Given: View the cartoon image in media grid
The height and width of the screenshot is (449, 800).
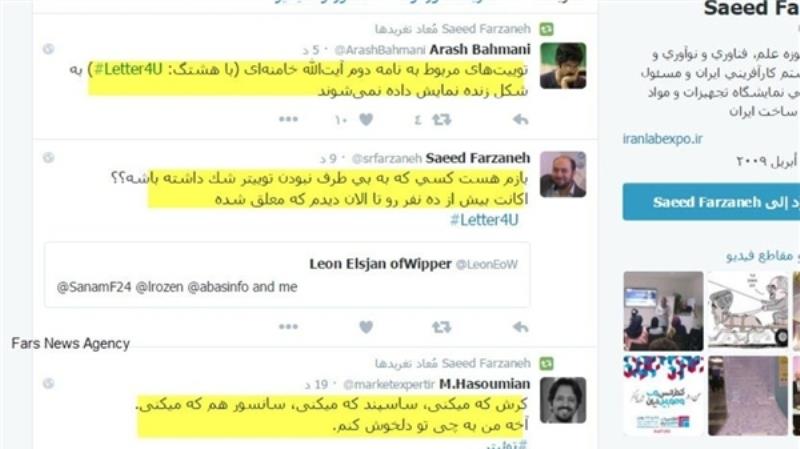Looking at the screenshot, I should tap(748, 310).
